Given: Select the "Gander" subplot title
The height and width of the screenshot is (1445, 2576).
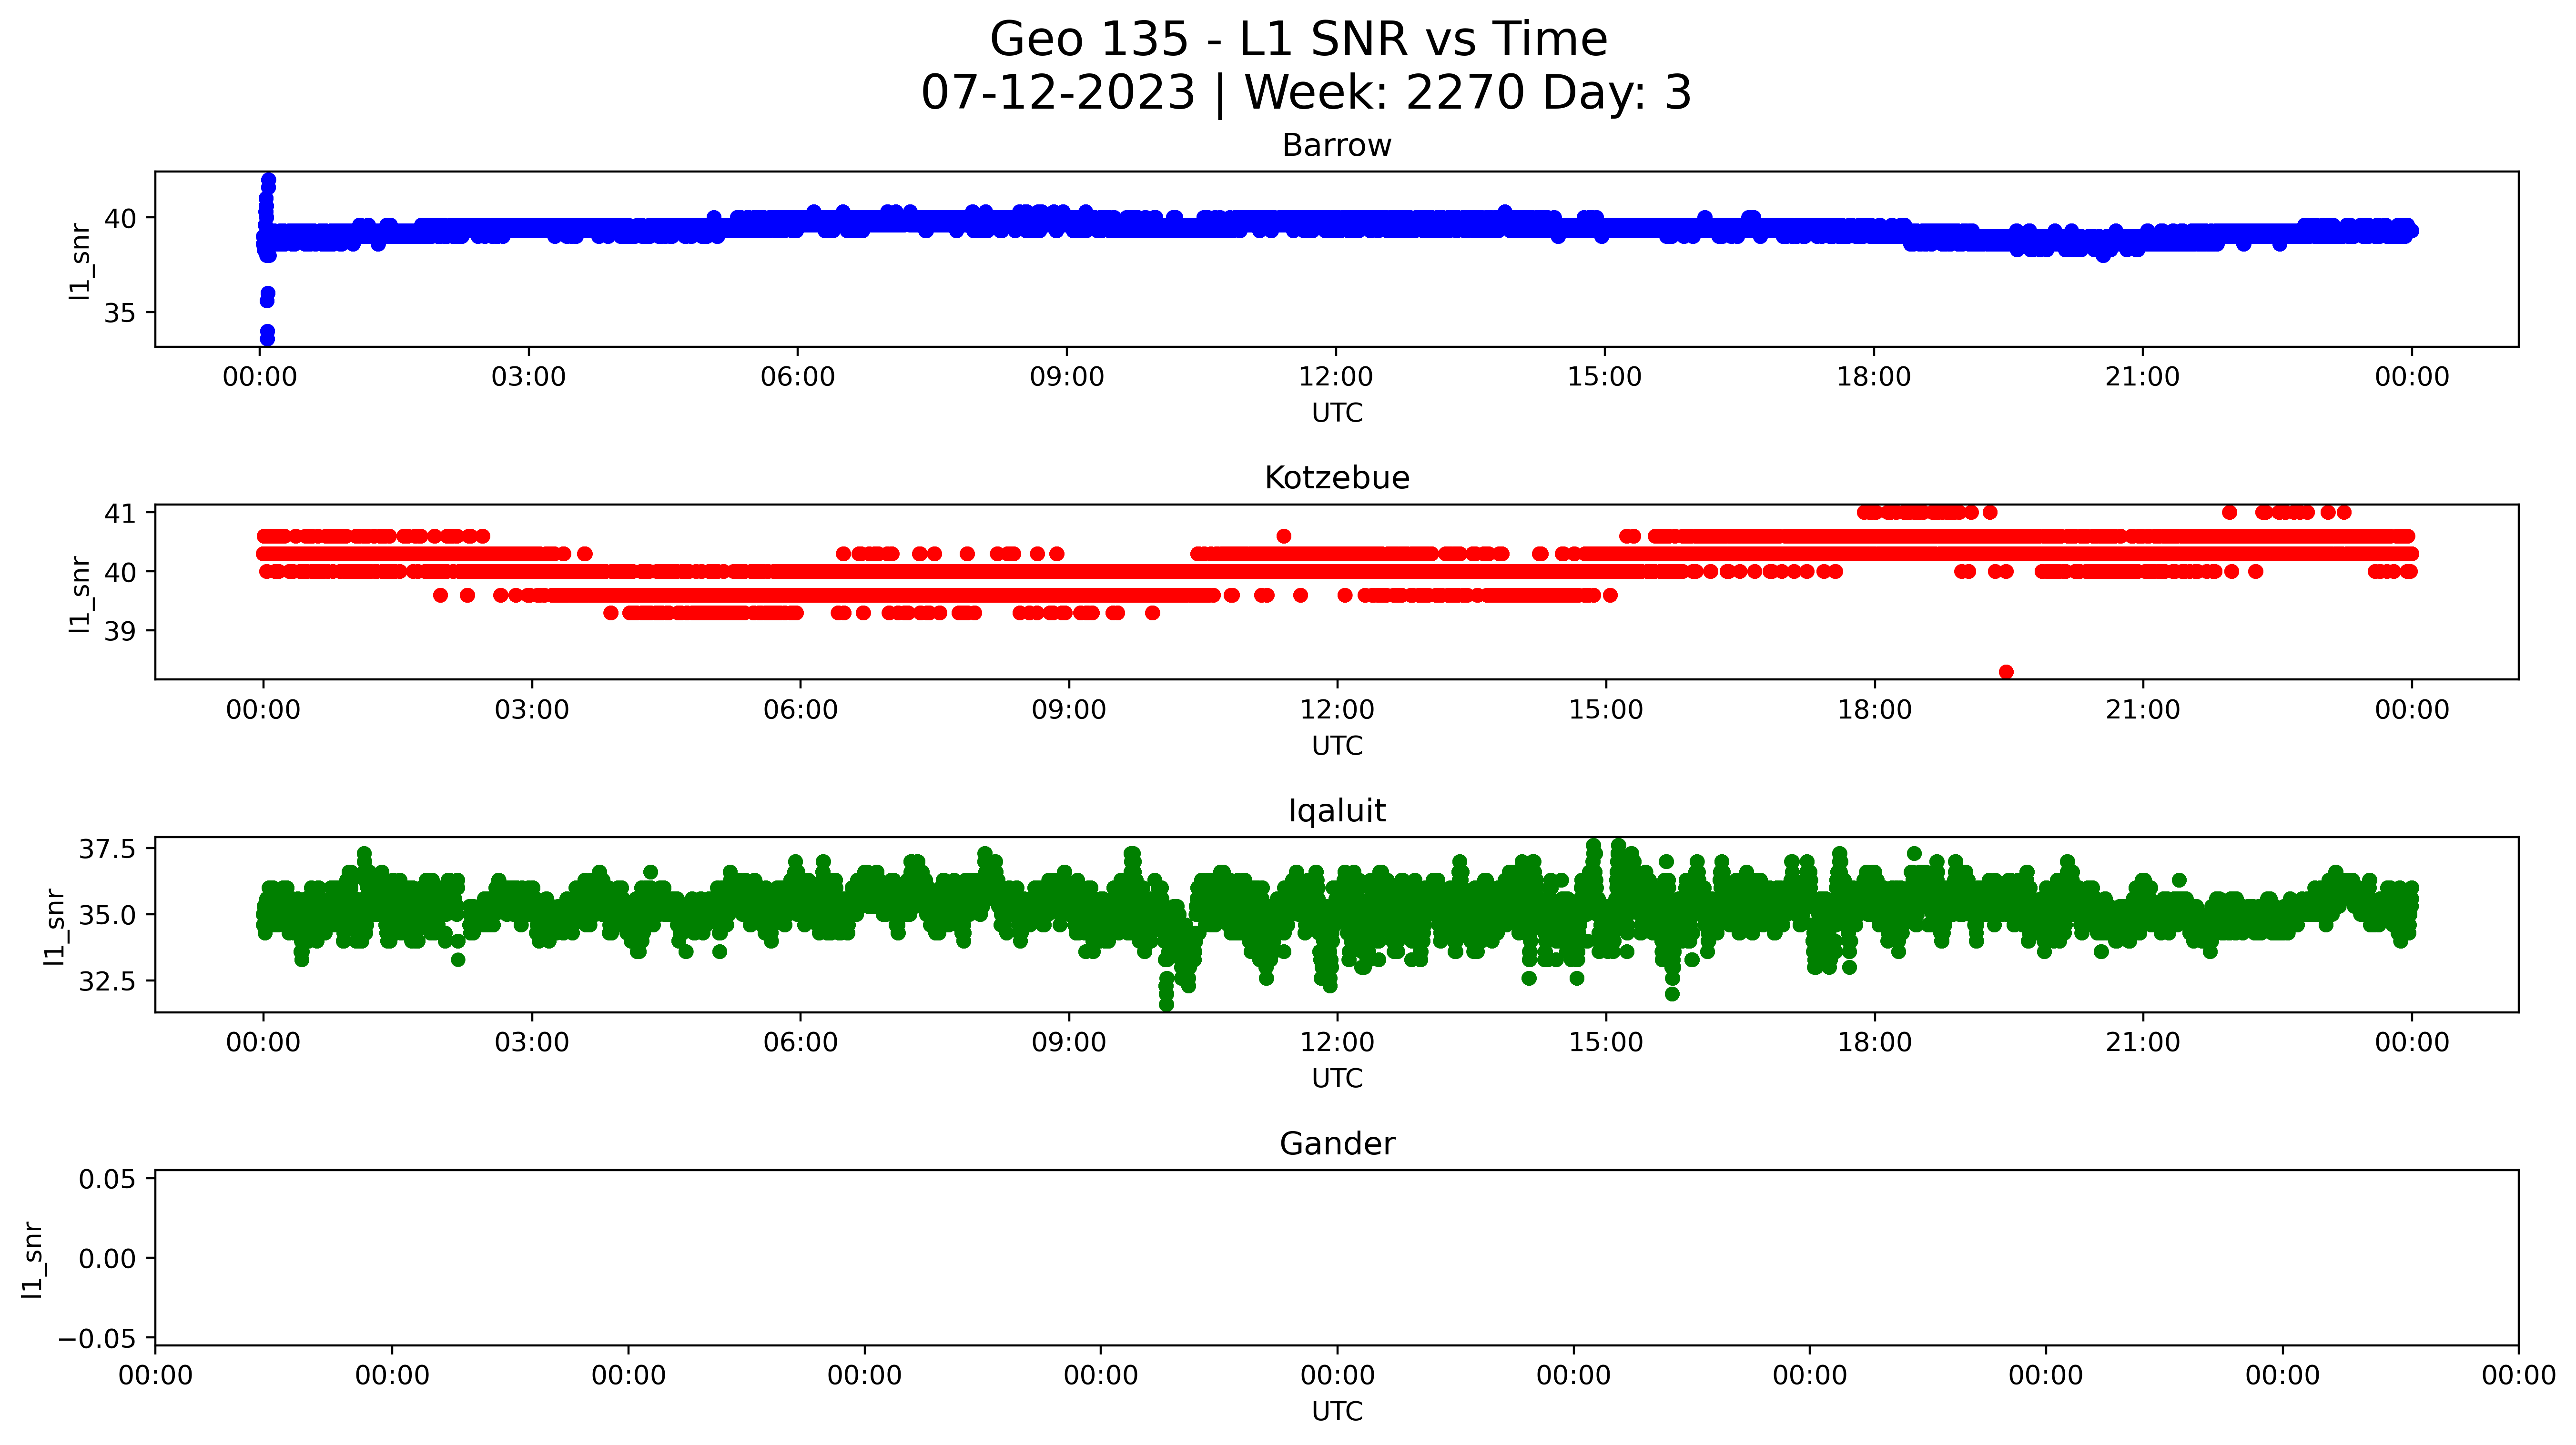Looking at the screenshot, I should (x=1337, y=1144).
